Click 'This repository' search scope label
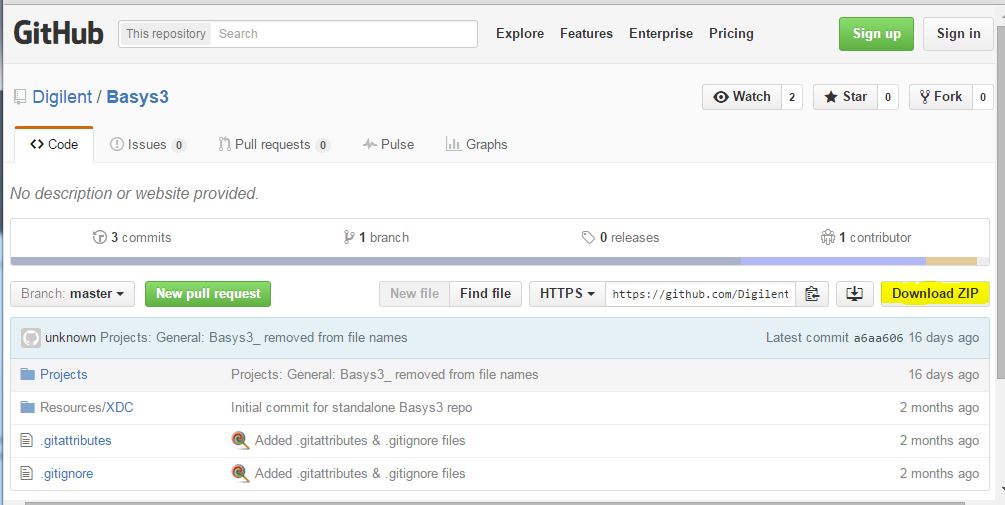 click(165, 33)
